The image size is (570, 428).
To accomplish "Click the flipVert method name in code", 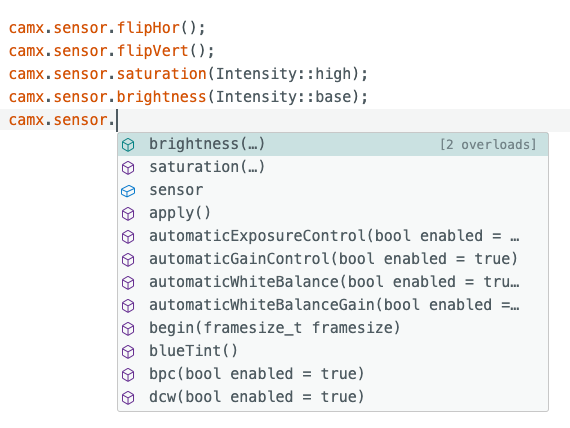I will point(153,51).
